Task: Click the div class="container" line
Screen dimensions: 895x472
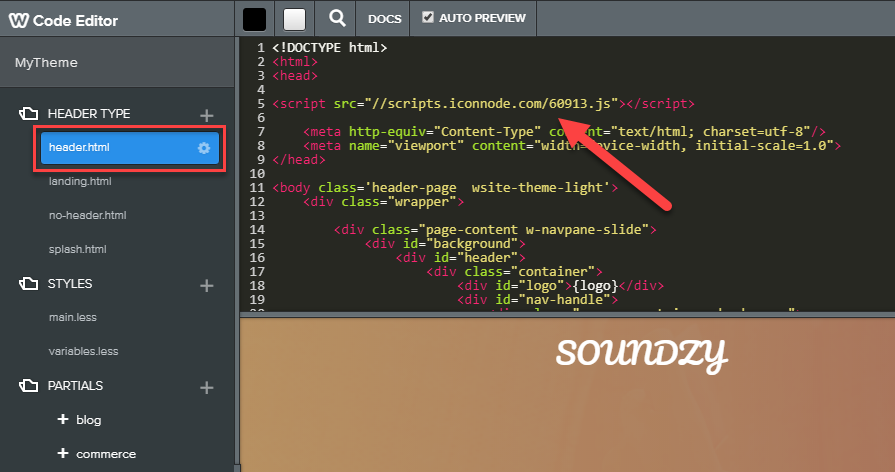Action: 514,272
